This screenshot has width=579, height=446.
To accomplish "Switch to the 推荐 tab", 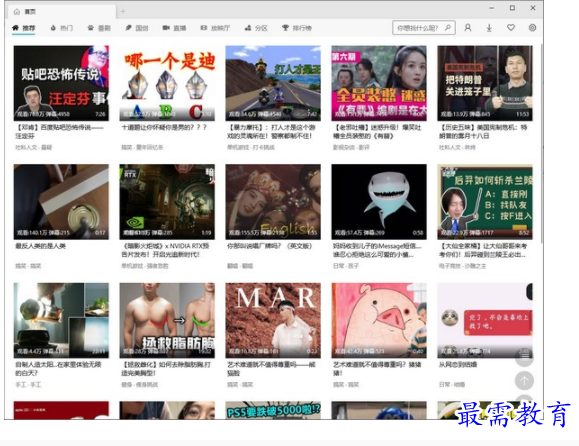I will [x=24, y=28].
